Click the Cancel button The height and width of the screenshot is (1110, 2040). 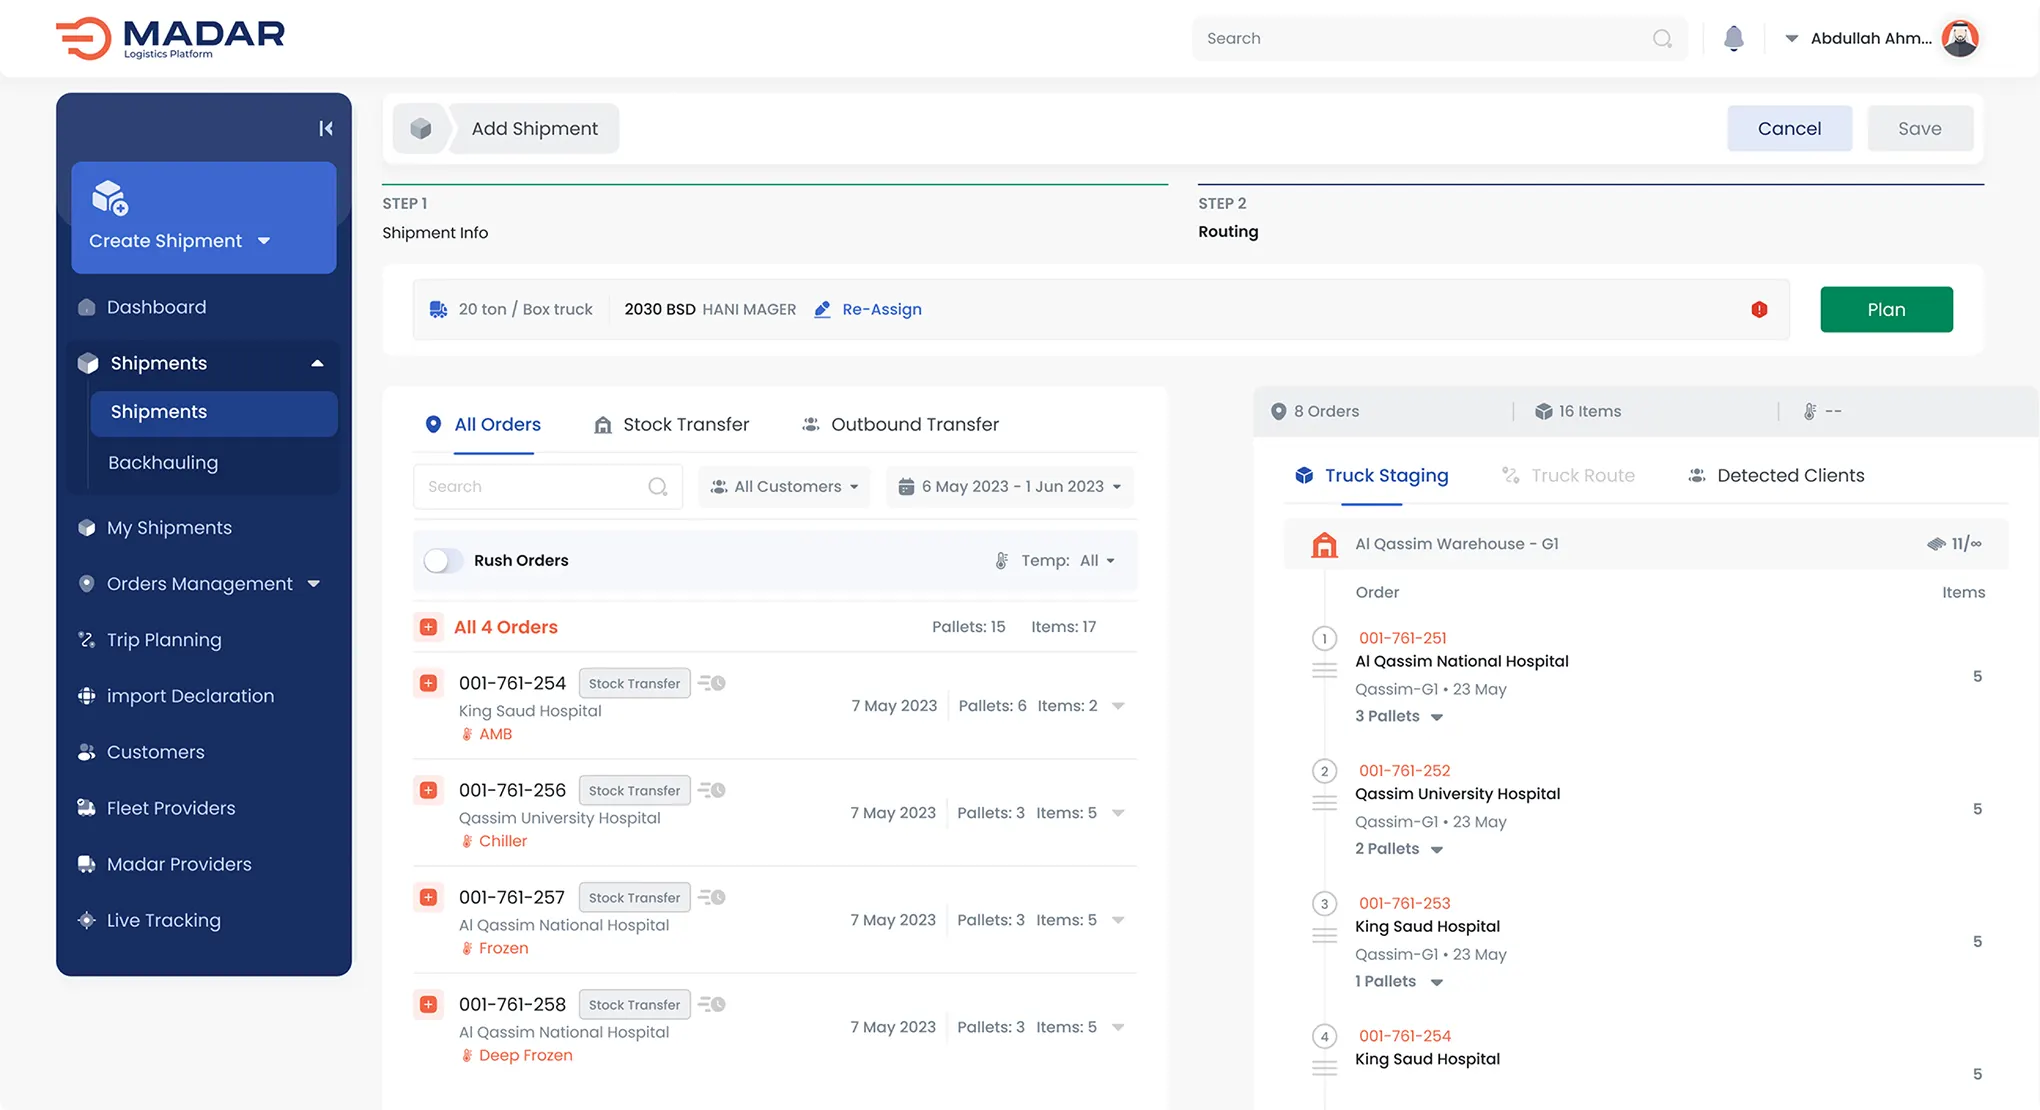[x=1789, y=128]
